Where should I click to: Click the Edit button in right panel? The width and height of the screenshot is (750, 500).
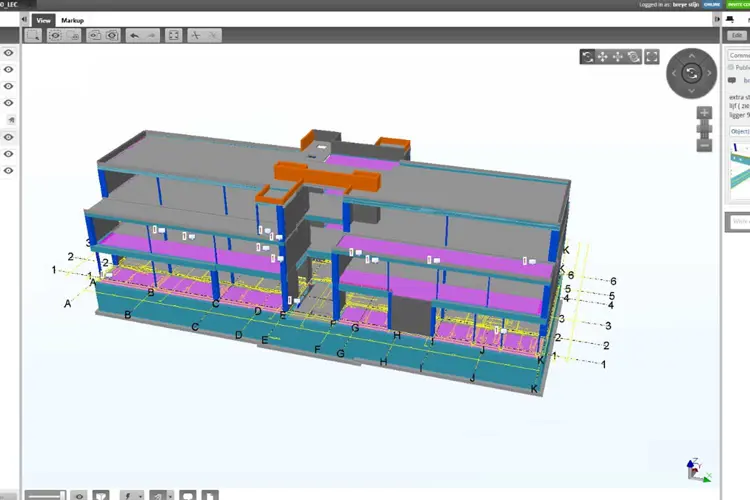tap(738, 35)
